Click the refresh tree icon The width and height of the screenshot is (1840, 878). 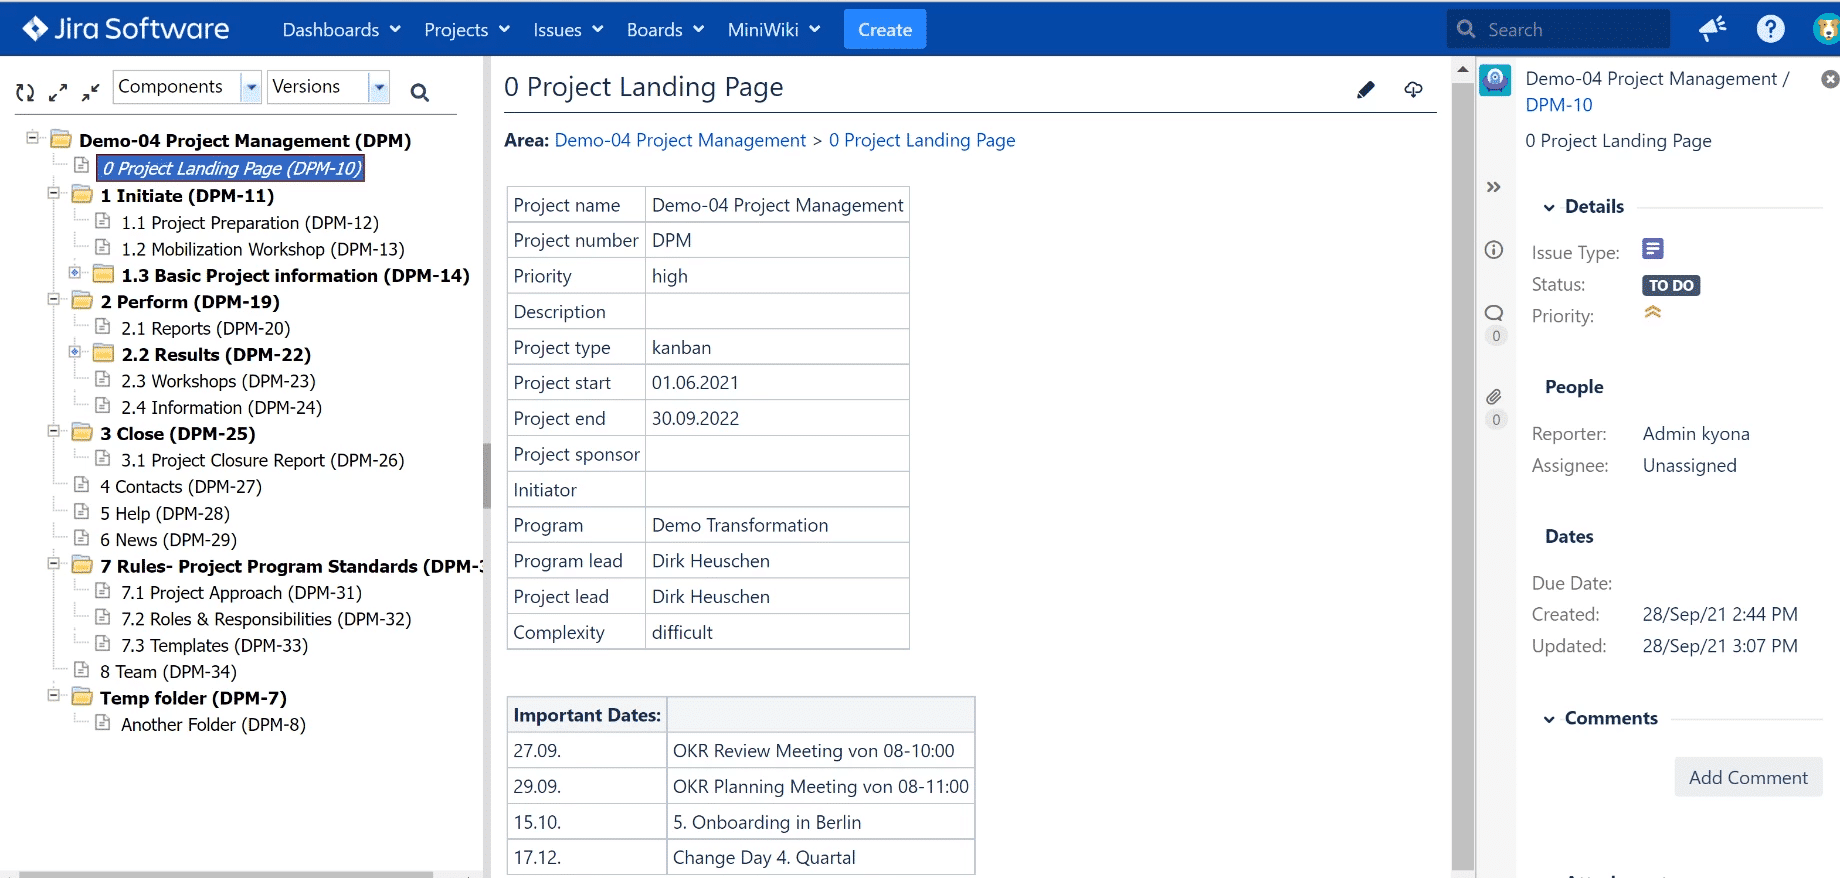point(25,92)
